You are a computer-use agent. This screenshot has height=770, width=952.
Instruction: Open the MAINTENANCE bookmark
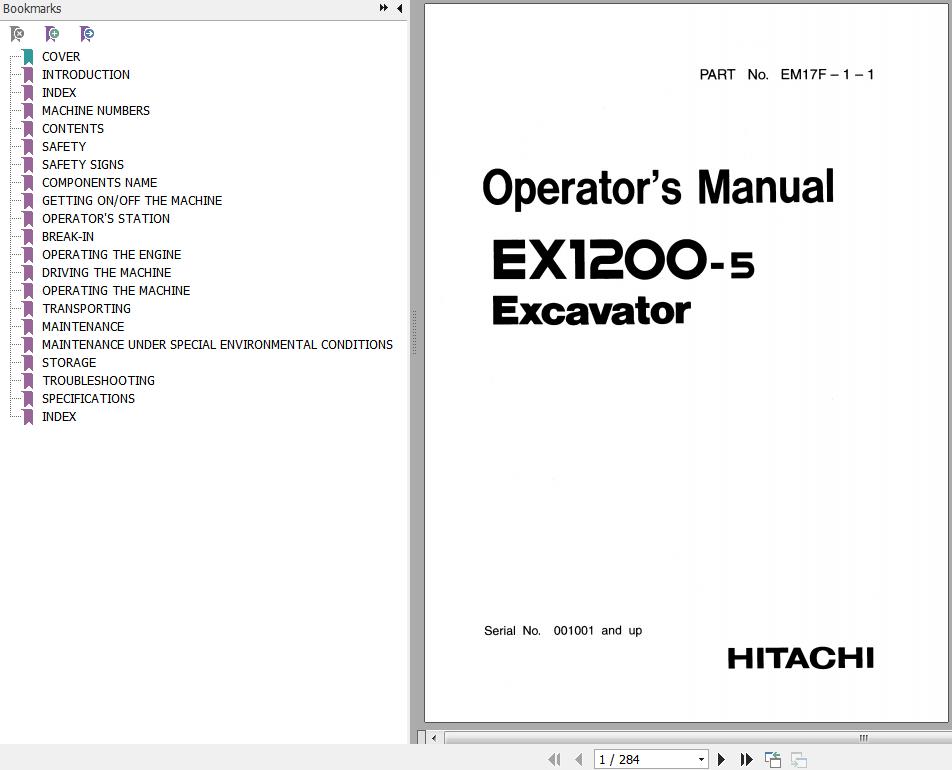coord(83,327)
